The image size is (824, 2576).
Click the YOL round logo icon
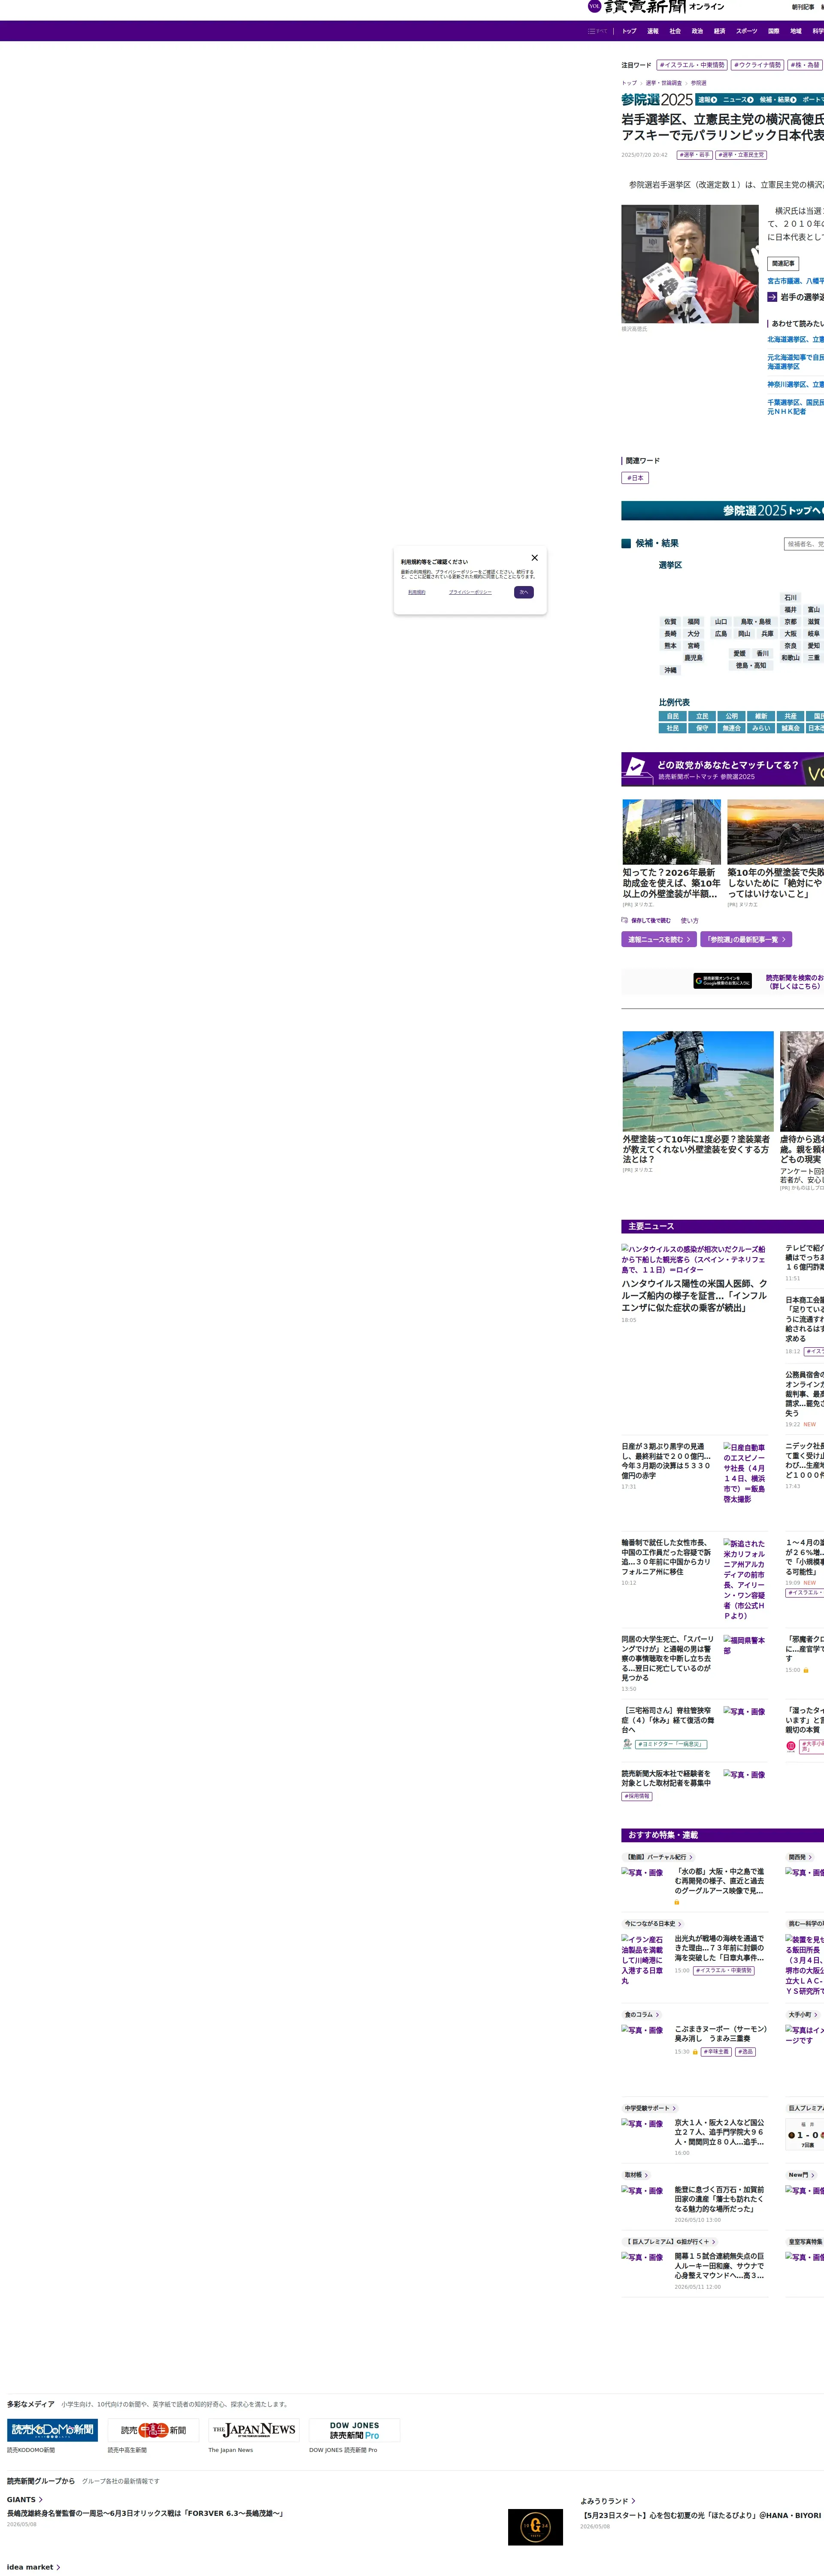[x=594, y=6]
